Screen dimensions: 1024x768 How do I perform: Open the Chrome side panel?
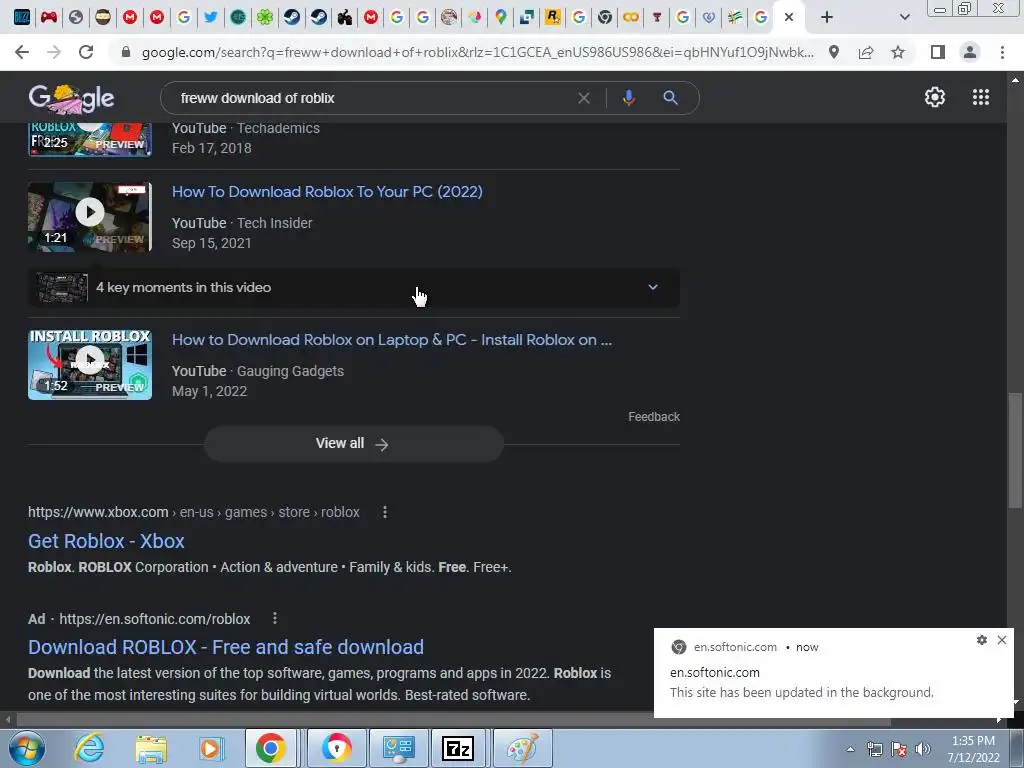pyautogui.click(x=938, y=52)
